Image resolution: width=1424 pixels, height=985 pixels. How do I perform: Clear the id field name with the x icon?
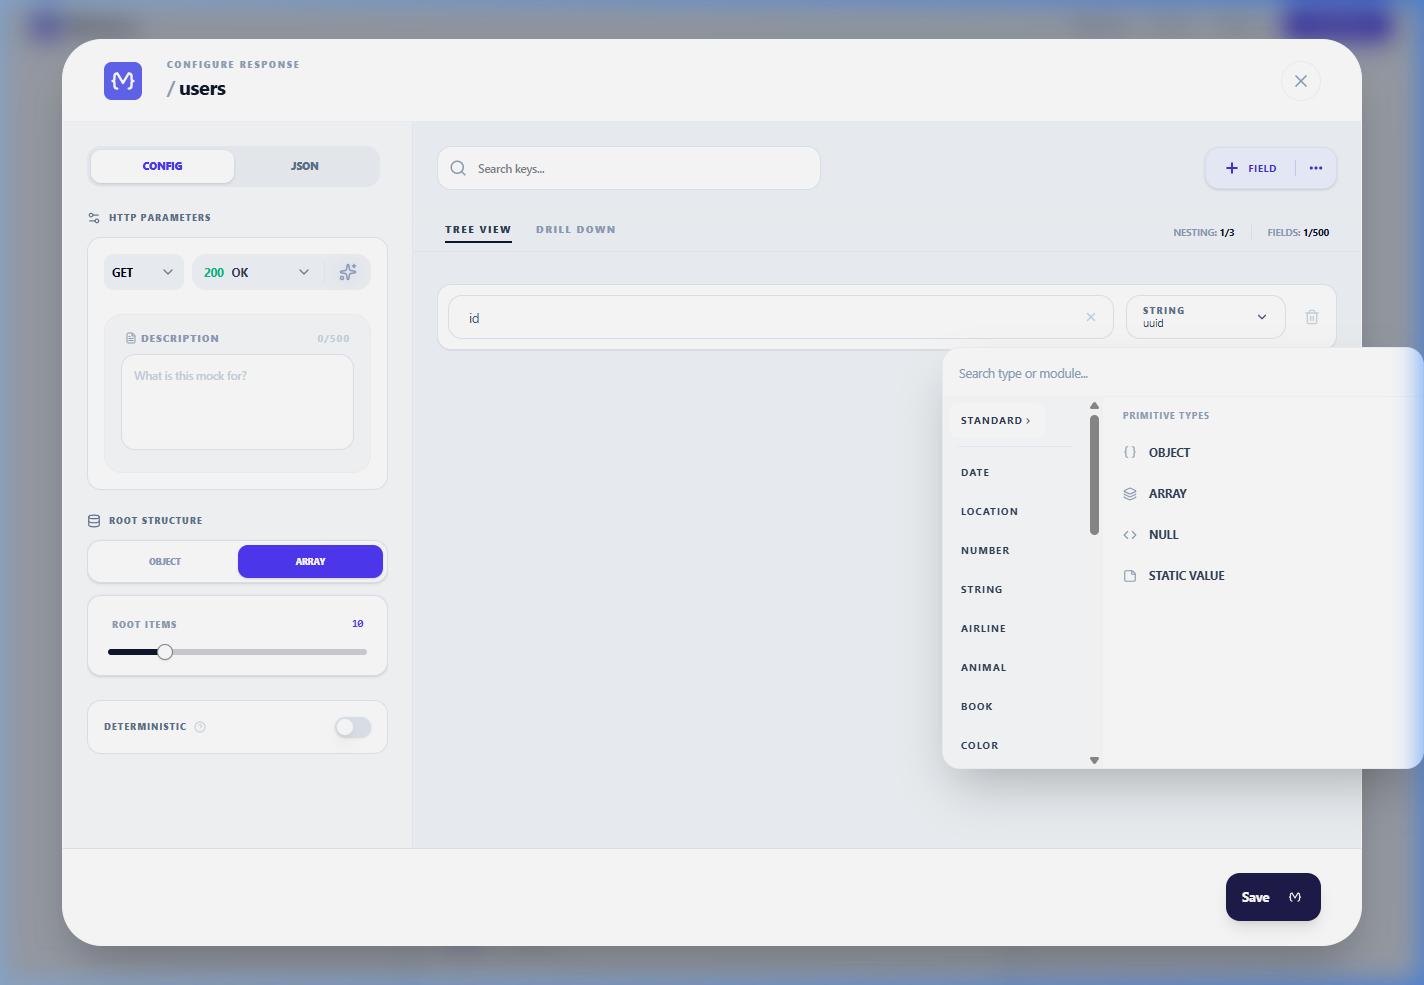[x=1090, y=317]
